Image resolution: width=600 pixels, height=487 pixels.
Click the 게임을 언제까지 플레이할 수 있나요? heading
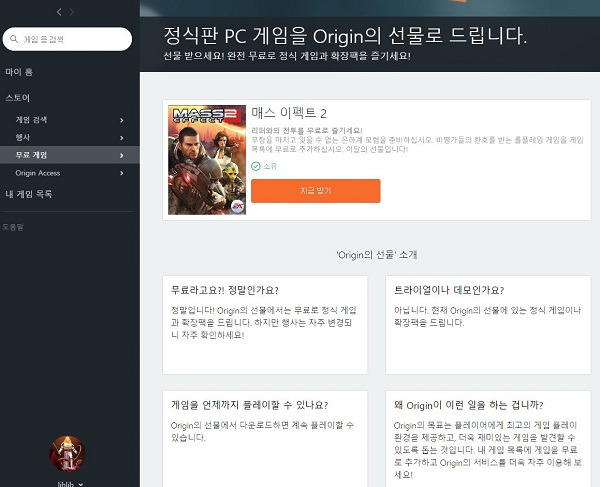pyautogui.click(x=249, y=405)
